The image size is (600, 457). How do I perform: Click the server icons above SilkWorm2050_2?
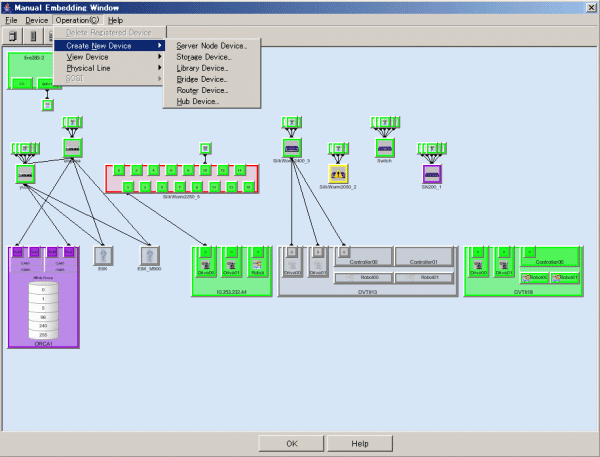(338, 148)
